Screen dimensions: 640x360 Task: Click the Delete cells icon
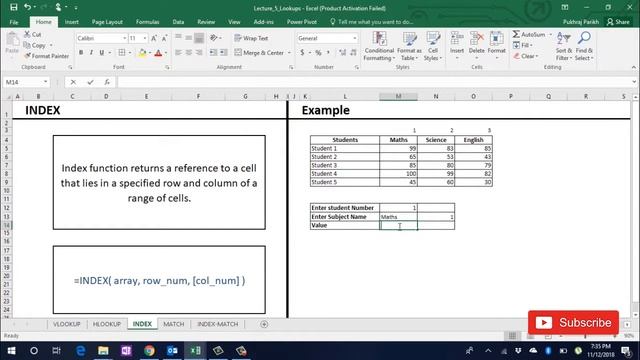pos(476,39)
